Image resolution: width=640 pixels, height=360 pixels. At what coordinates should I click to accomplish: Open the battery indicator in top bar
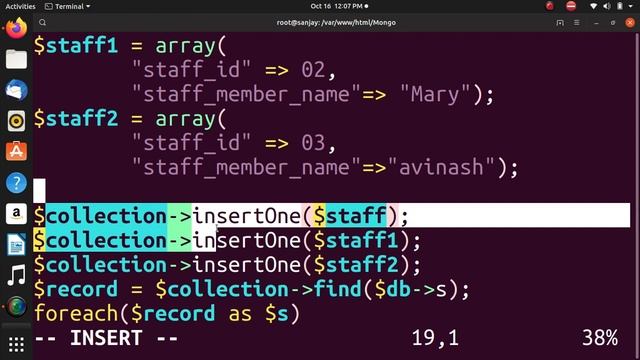point(620,6)
